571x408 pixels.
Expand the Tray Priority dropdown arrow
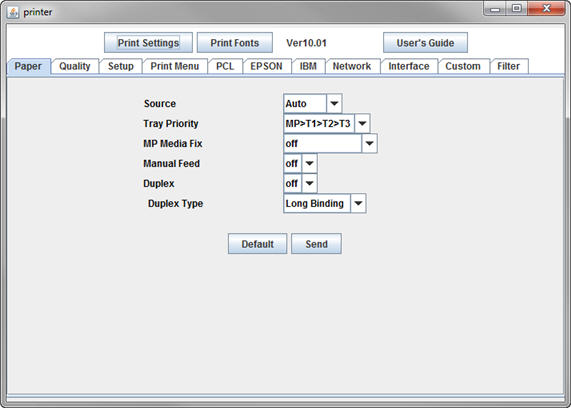362,123
